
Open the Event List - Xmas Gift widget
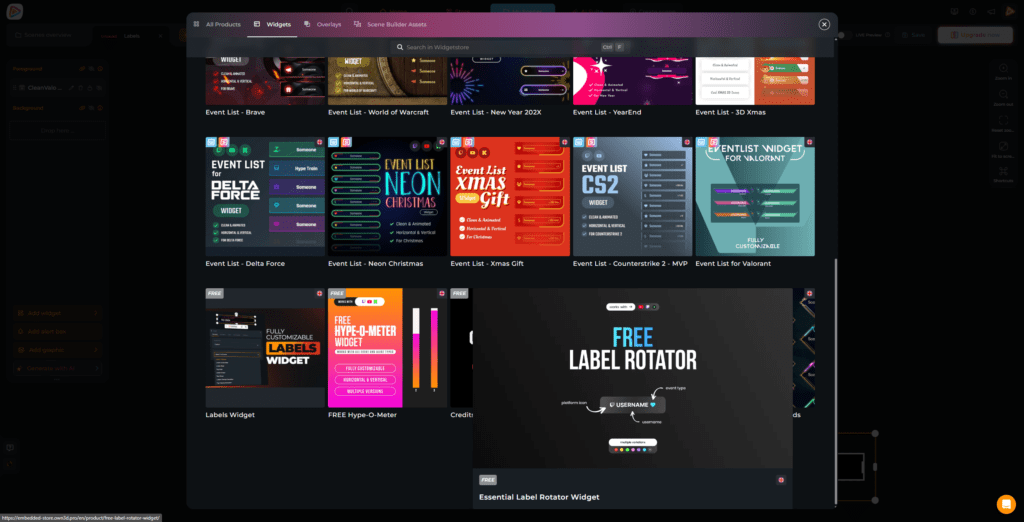[510, 197]
